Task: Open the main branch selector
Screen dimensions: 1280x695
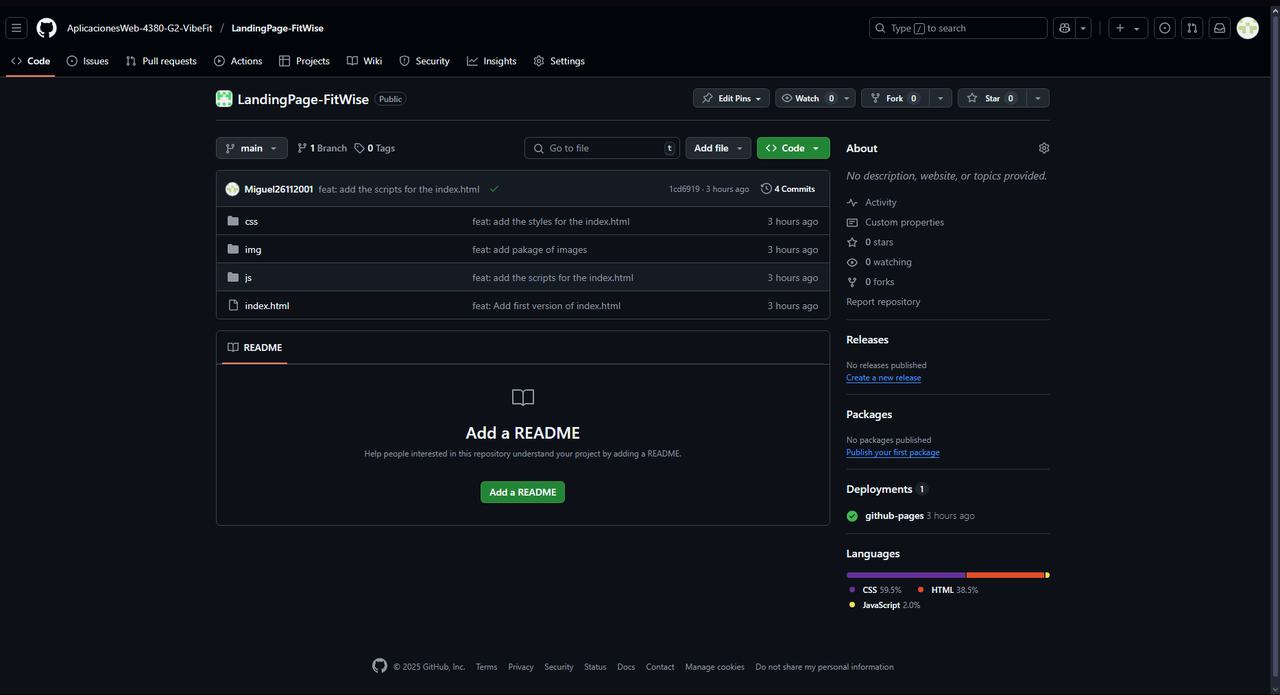Action: coord(252,148)
